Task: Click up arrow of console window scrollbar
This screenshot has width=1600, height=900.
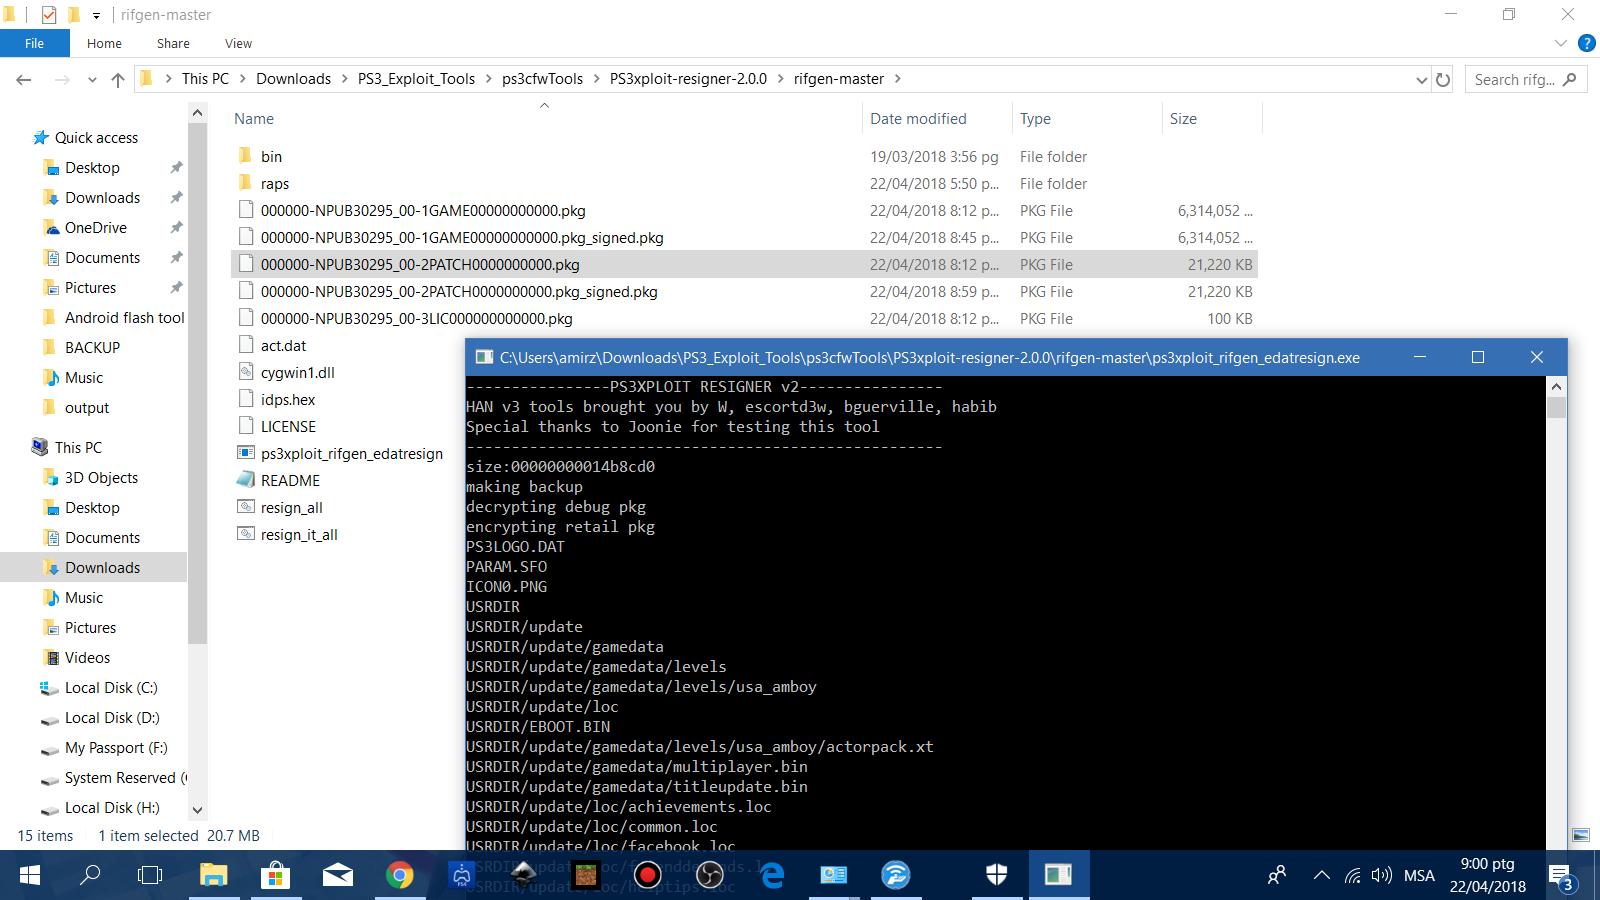Action: coord(1556,386)
